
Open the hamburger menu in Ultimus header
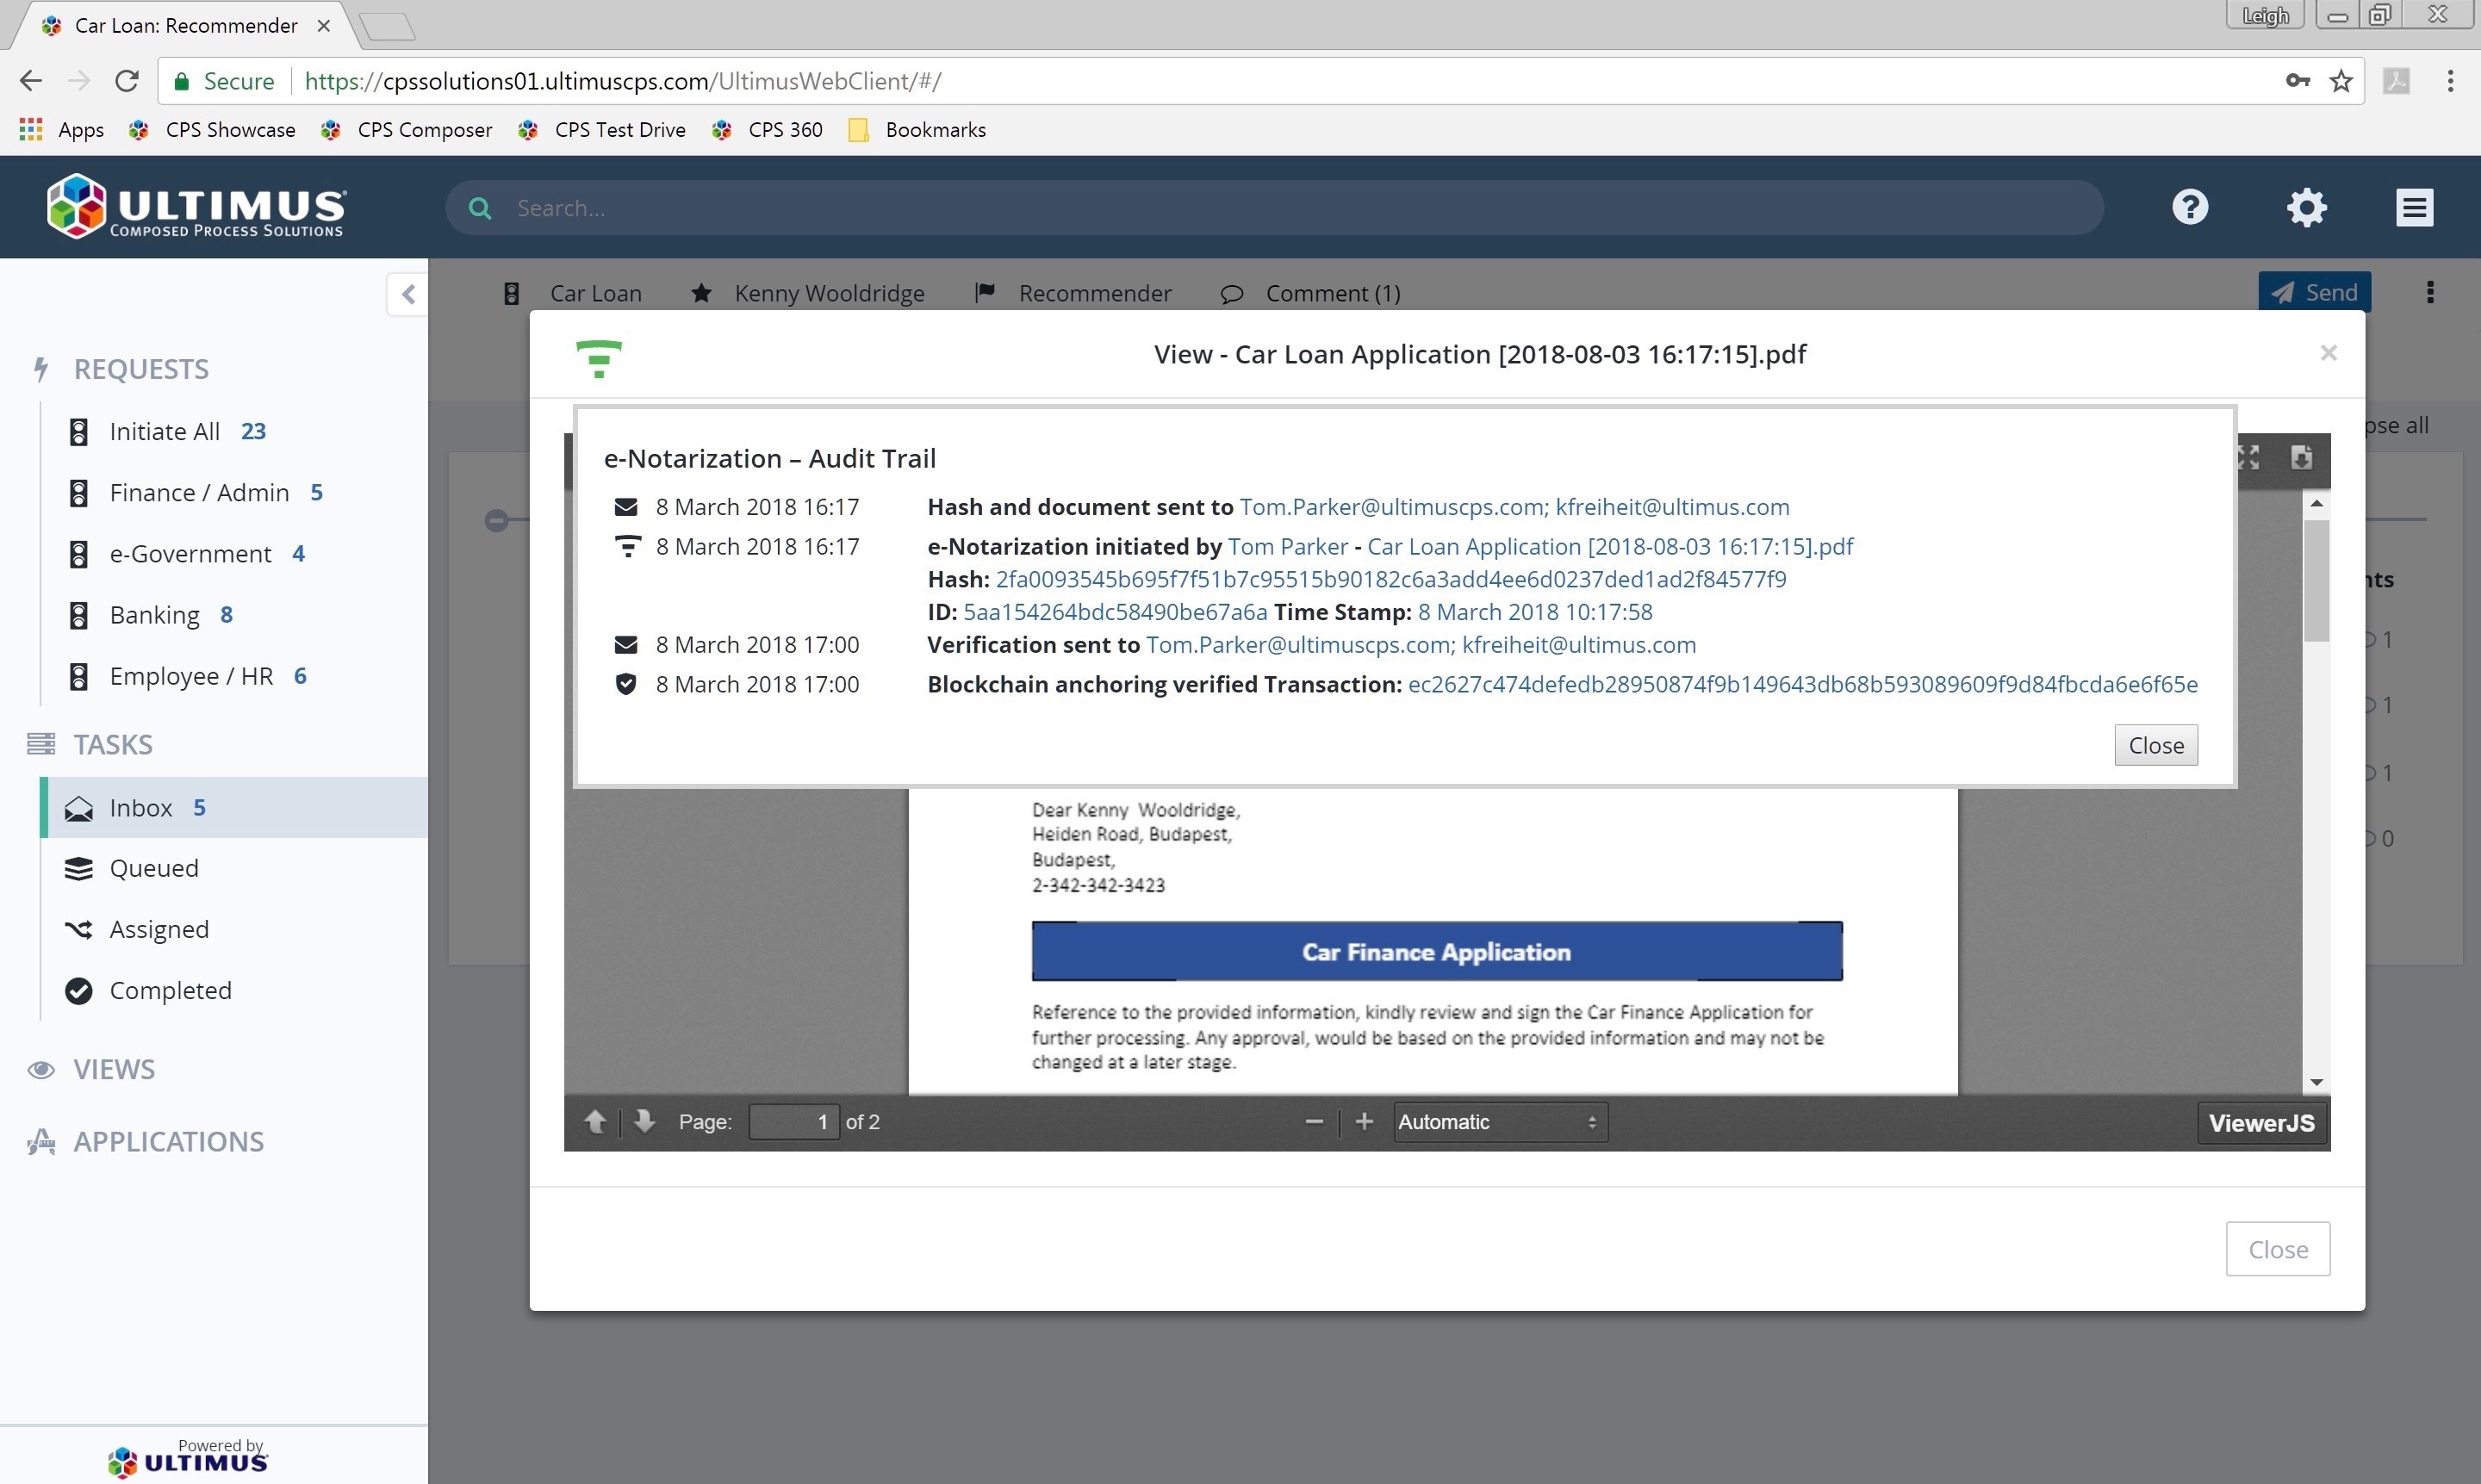pos(2414,207)
